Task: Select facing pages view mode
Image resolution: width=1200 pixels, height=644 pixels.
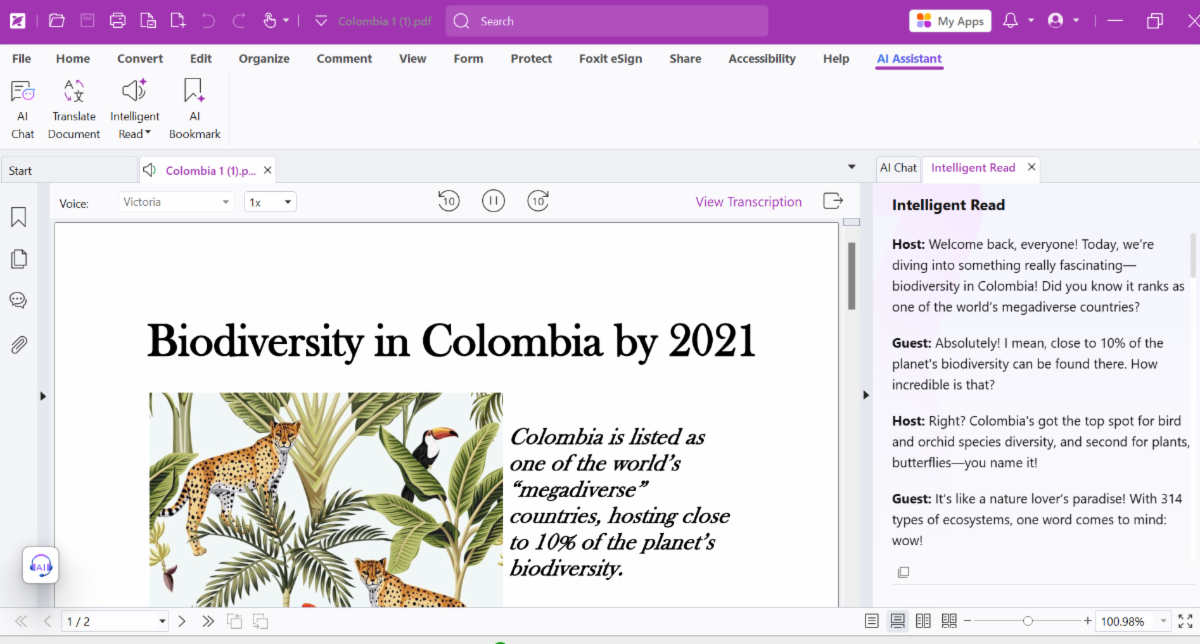Action: click(923, 621)
